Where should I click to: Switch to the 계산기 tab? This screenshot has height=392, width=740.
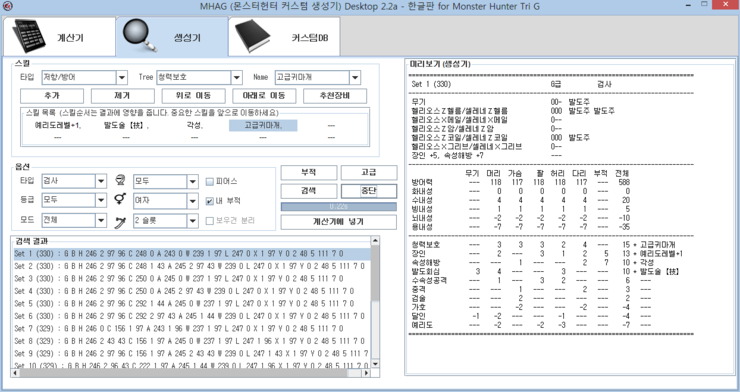[59, 37]
